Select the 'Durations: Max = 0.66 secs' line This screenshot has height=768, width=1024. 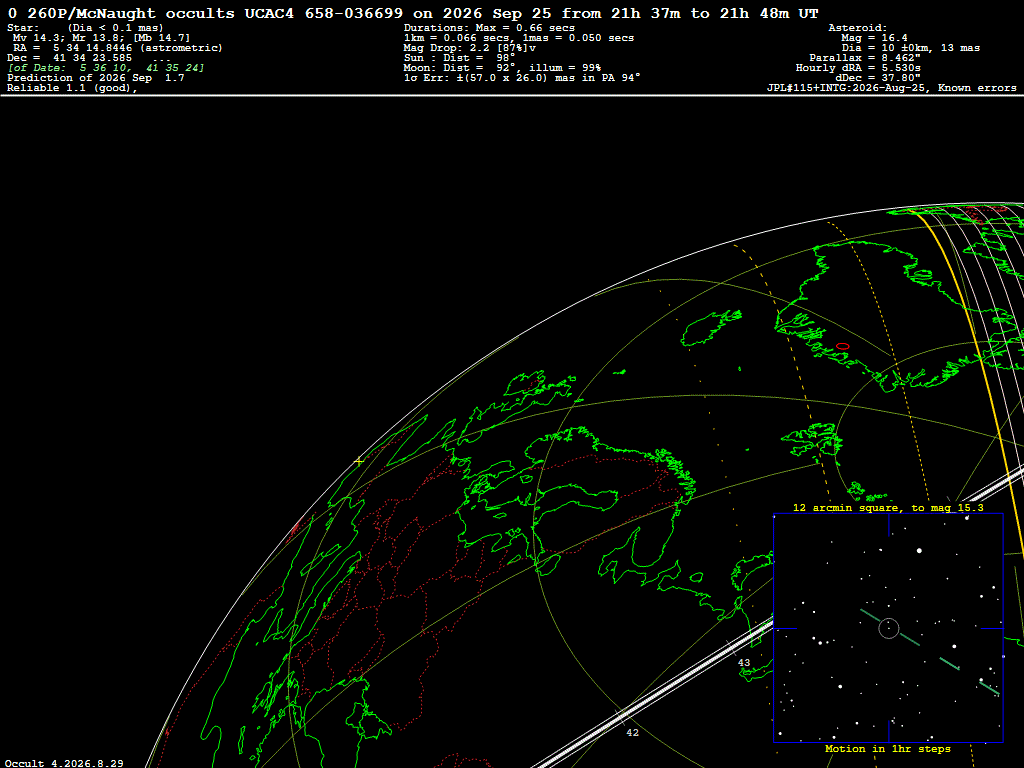(x=489, y=28)
